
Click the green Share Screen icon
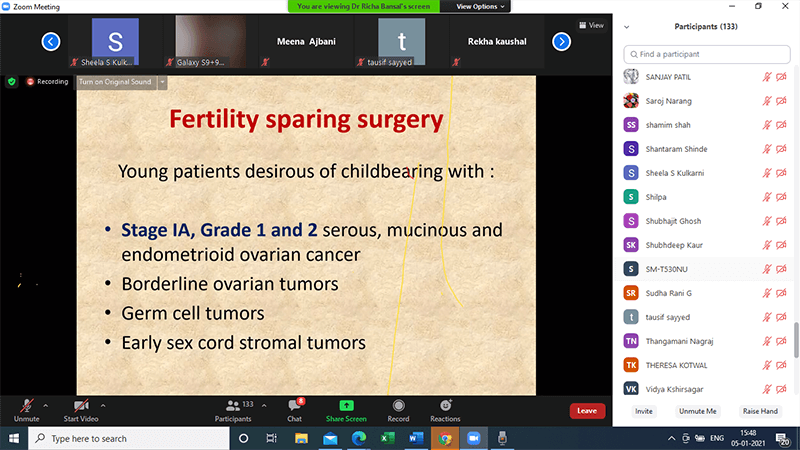tap(346, 405)
